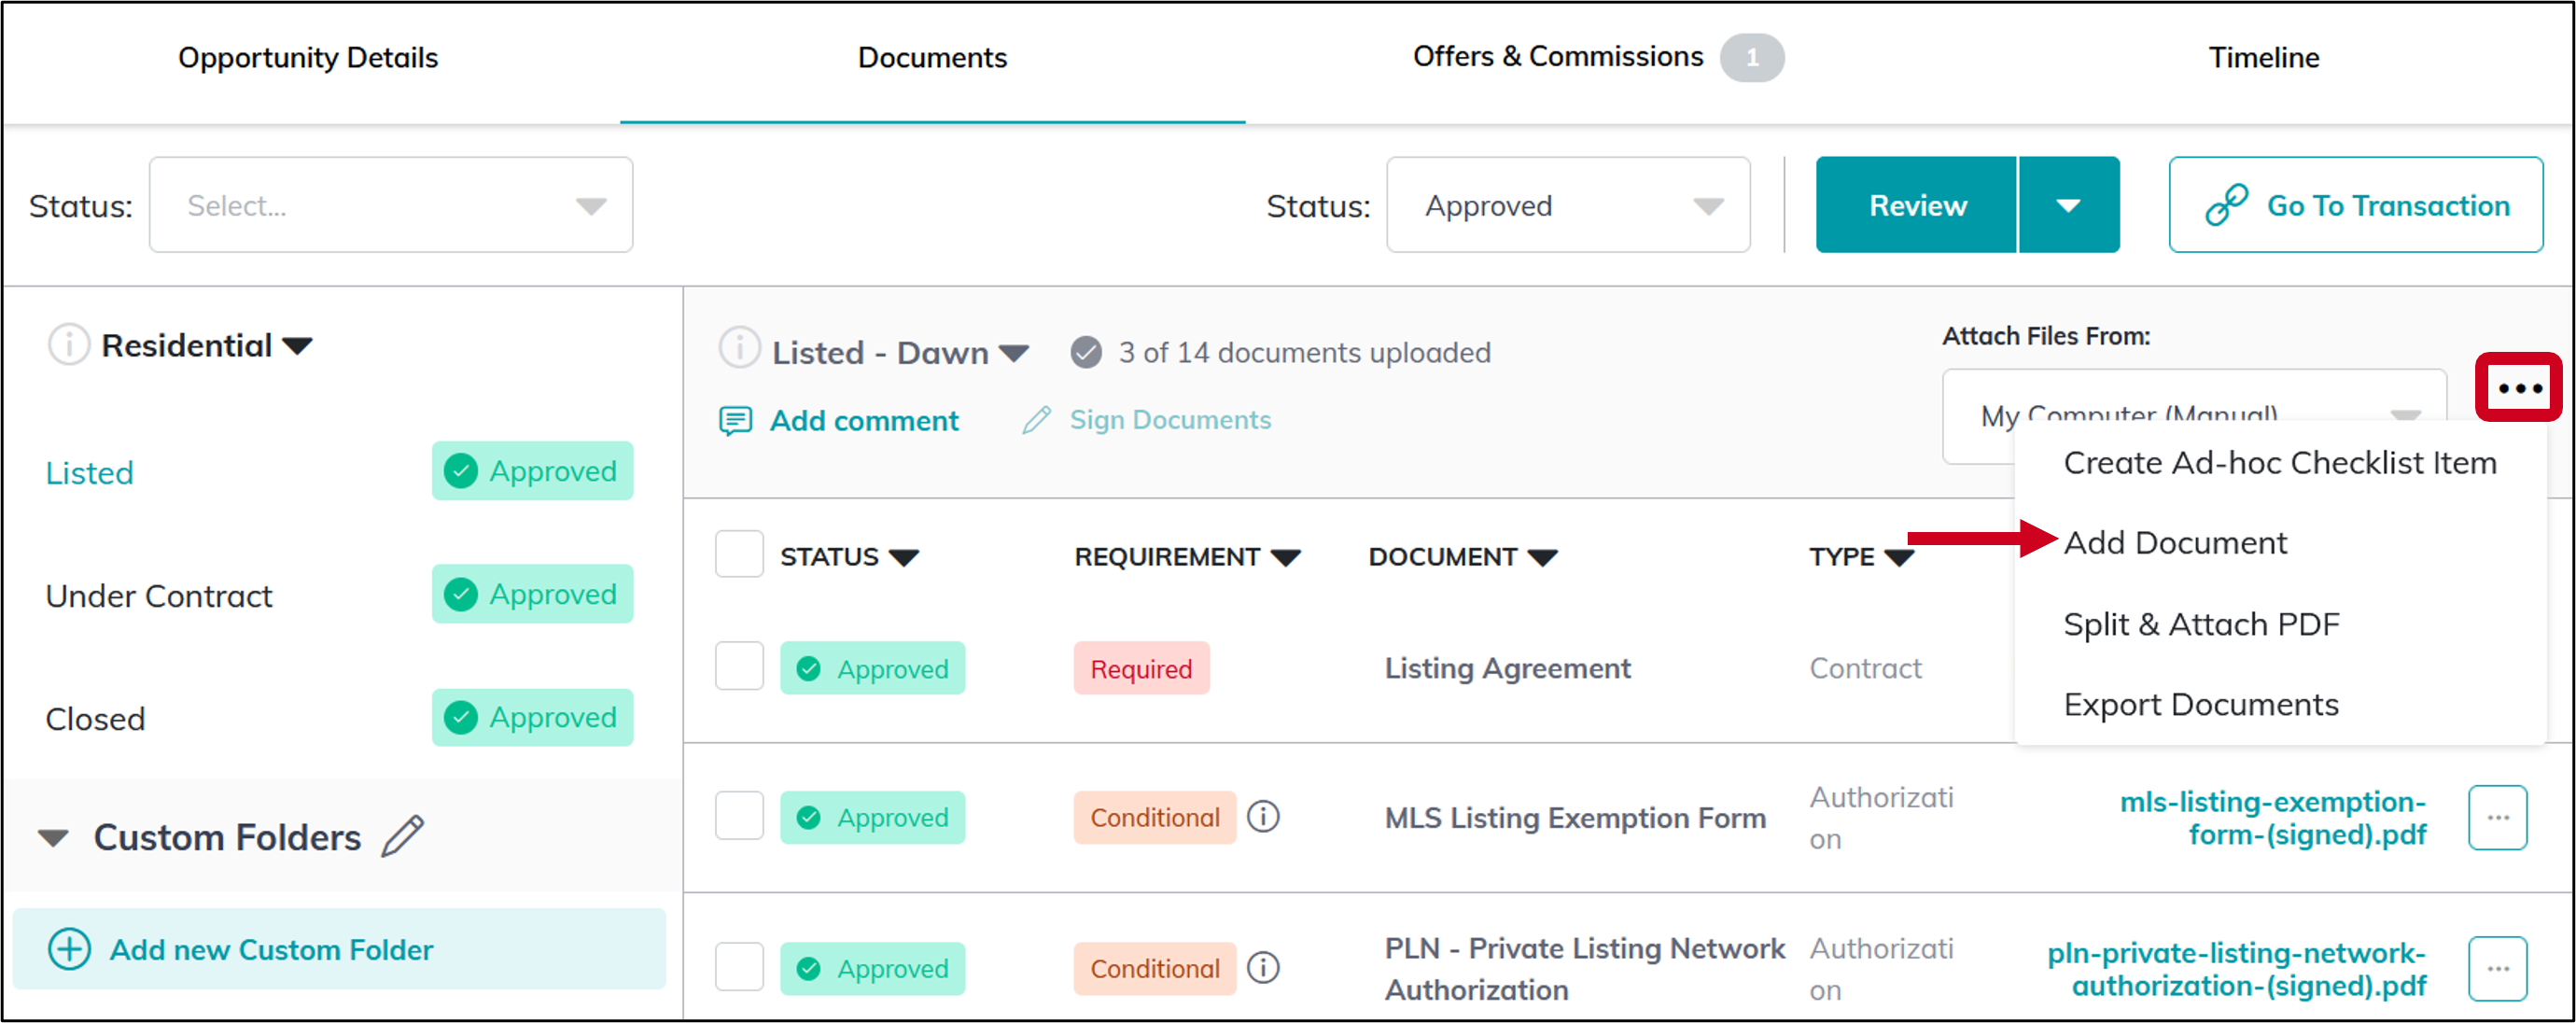The width and height of the screenshot is (2576, 1023).
Task: Click the Sign Documents pencil icon
Action: [x=1037, y=420]
